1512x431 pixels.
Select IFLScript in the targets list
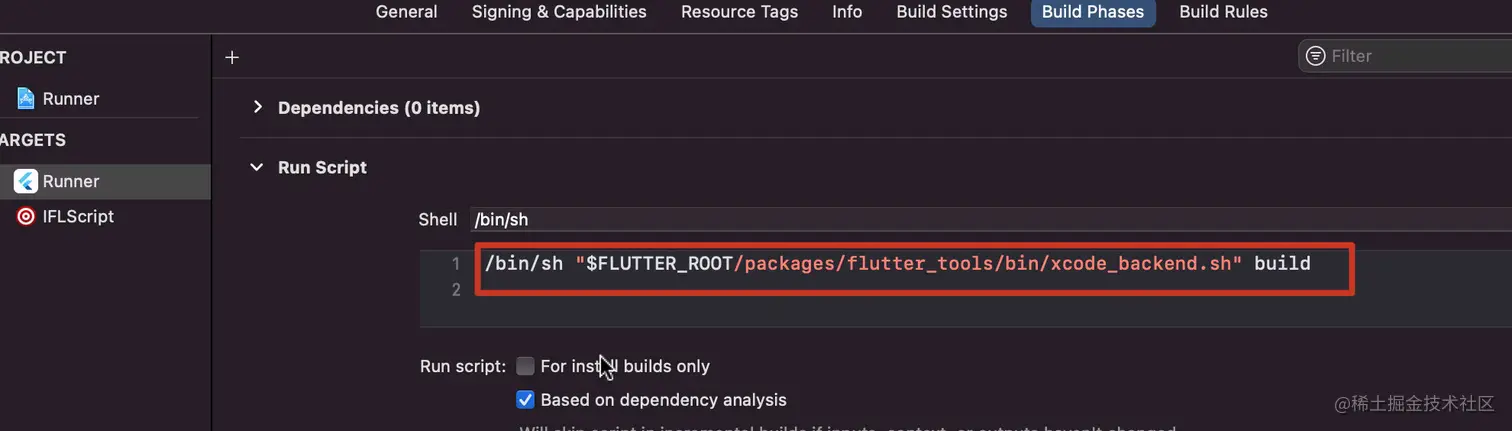pos(78,216)
